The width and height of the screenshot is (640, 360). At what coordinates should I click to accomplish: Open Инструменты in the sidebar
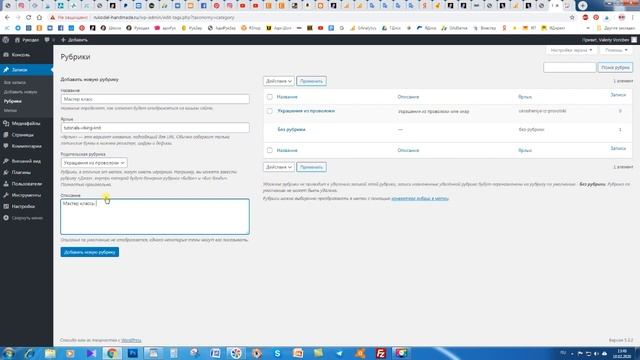pos(27,195)
